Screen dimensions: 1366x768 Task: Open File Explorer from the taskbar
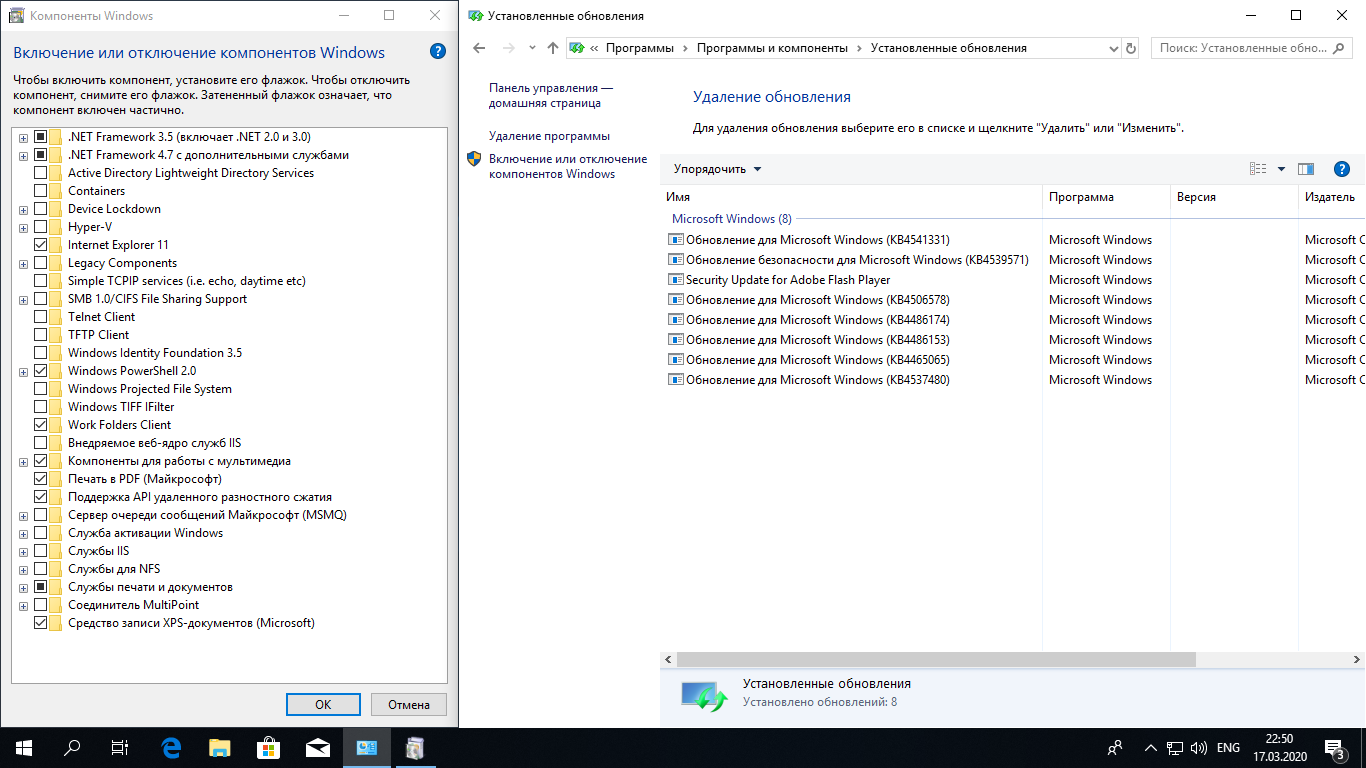click(219, 747)
